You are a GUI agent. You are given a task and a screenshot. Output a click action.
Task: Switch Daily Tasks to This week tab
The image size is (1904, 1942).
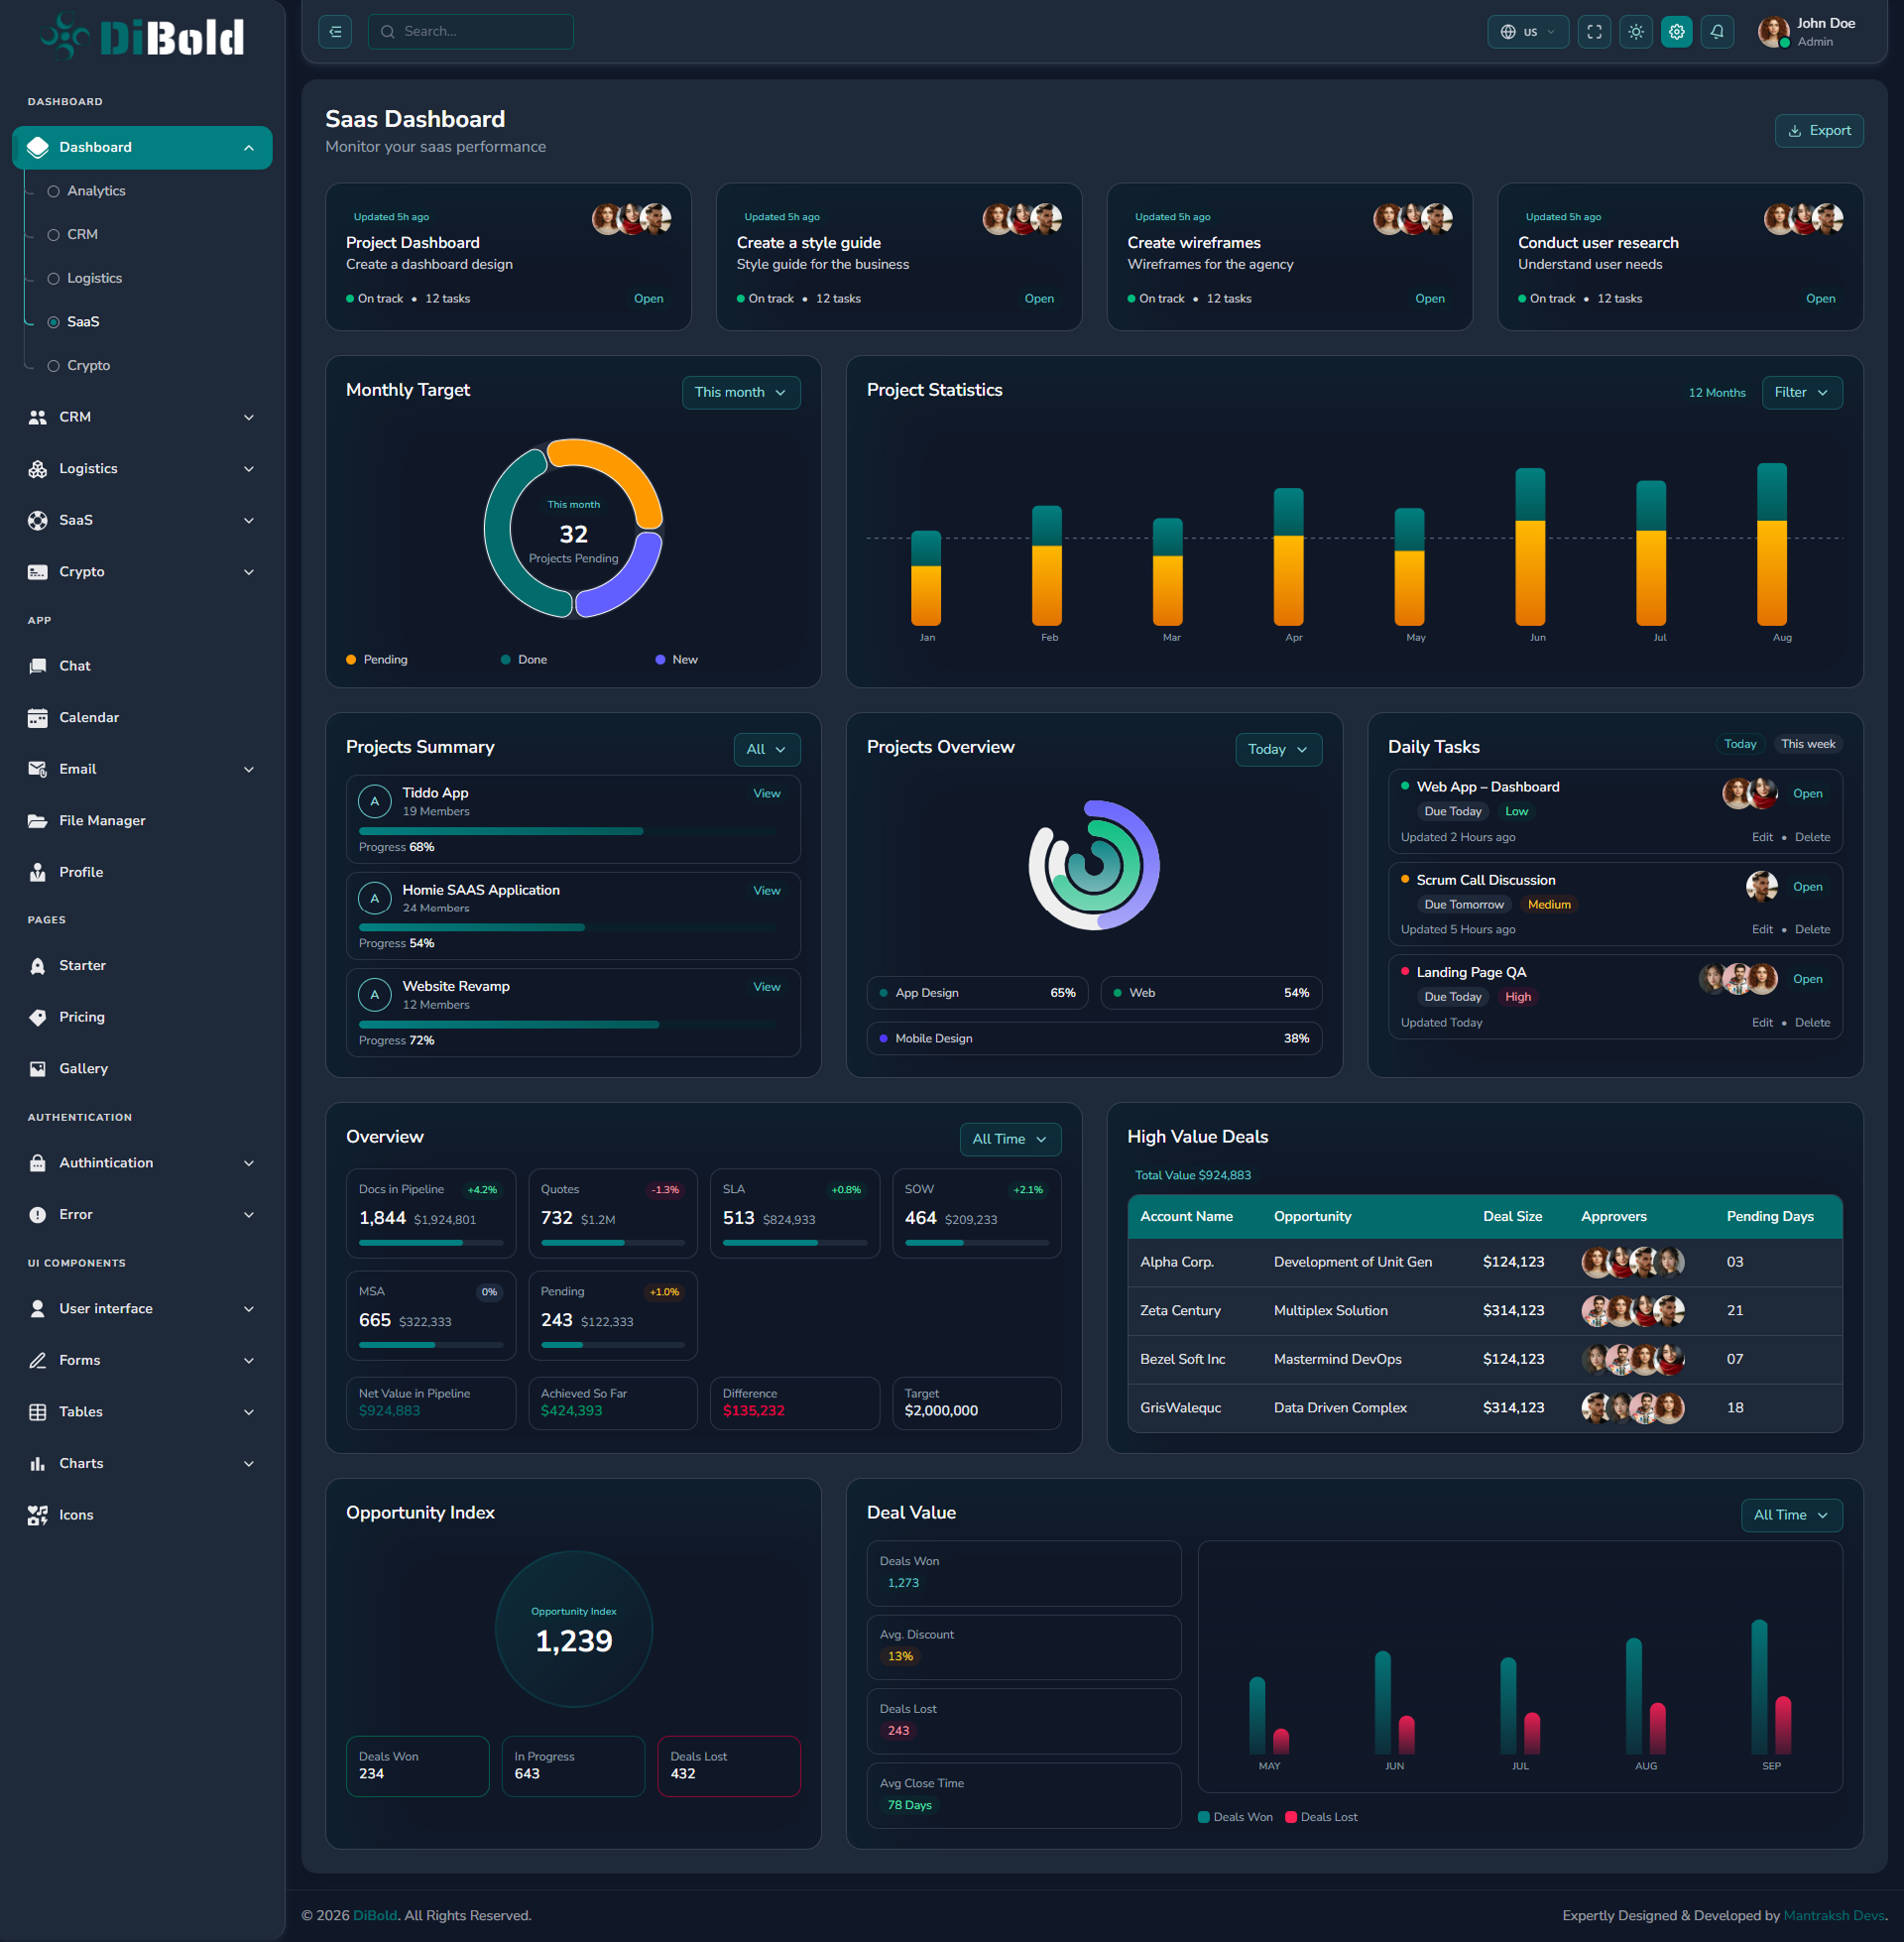pos(1807,744)
